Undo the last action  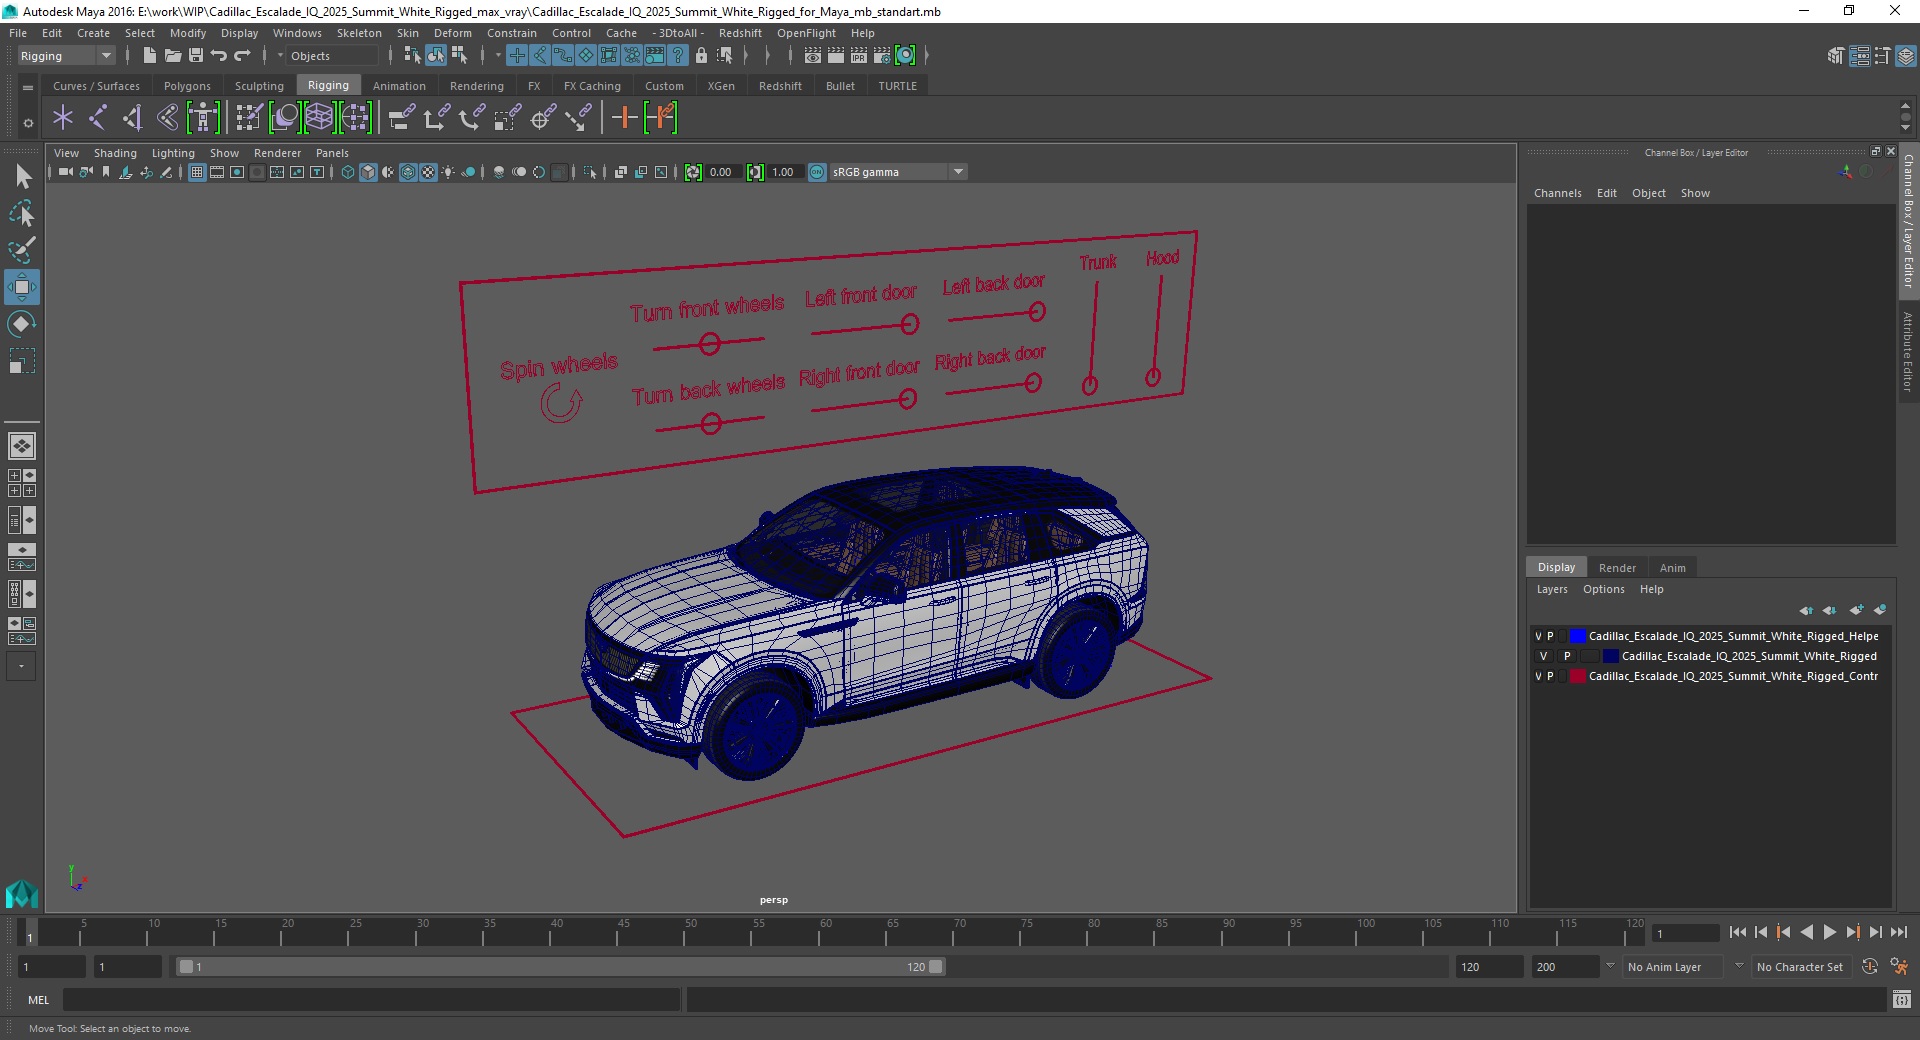(x=219, y=56)
